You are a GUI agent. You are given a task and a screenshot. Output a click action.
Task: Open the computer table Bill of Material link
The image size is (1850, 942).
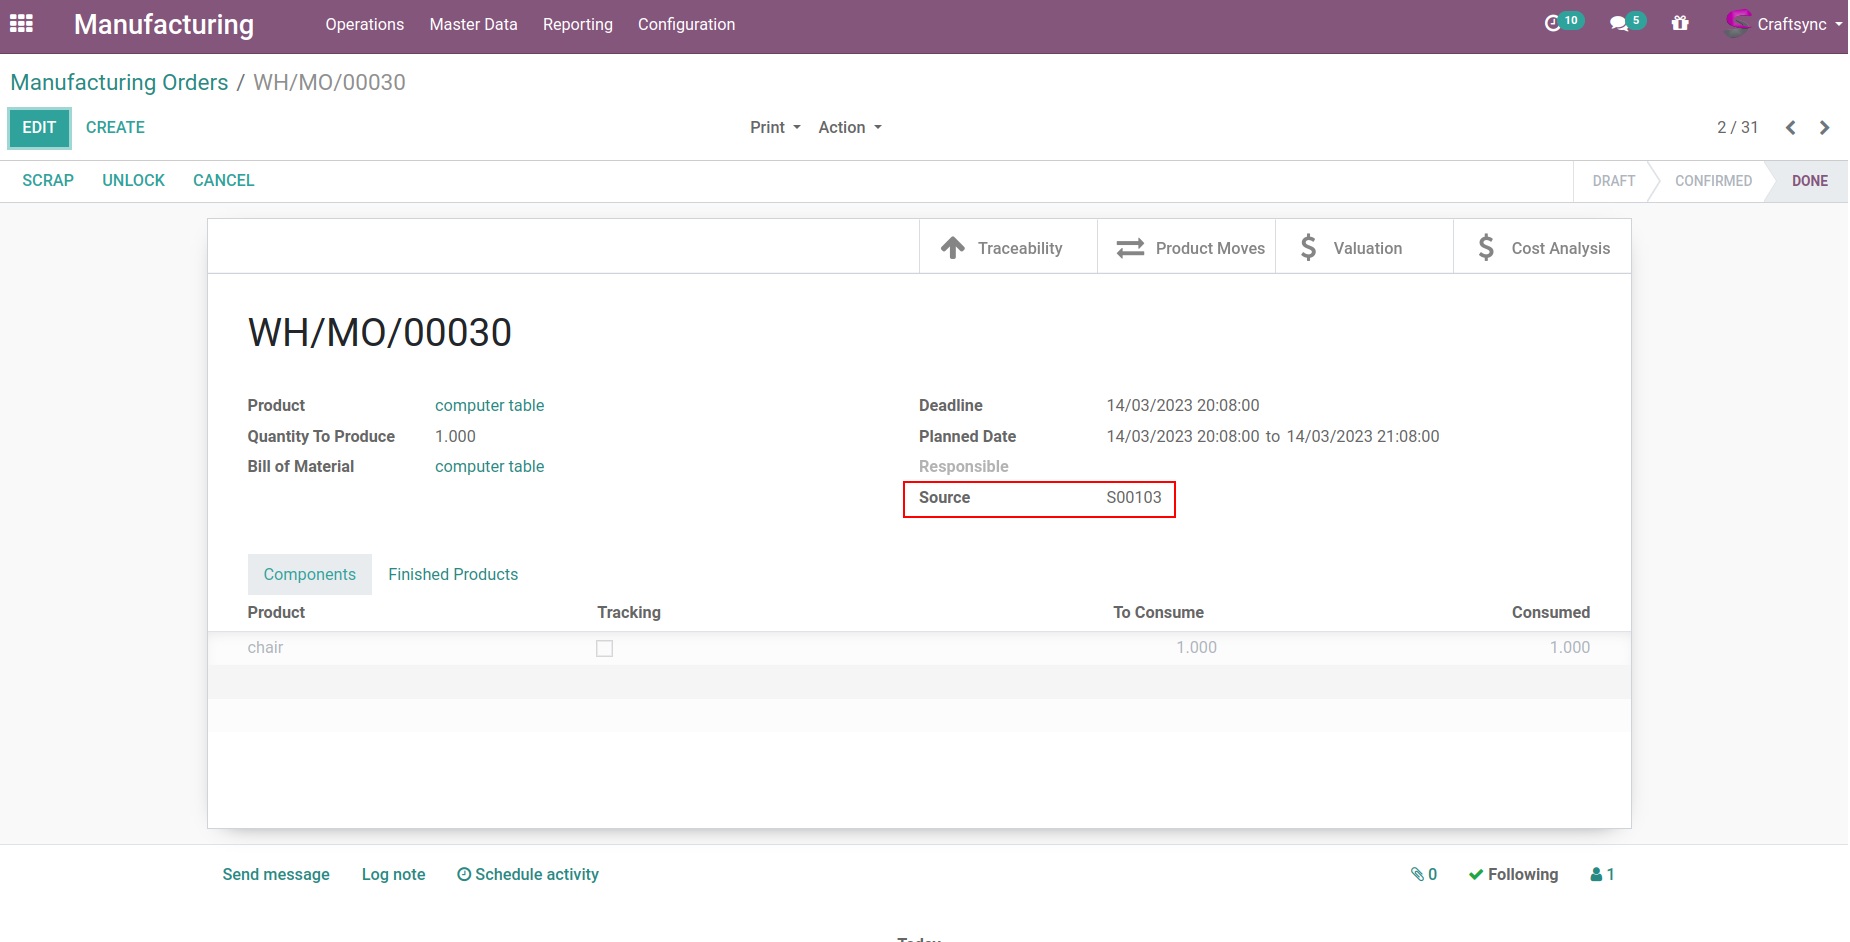coord(489,466)
